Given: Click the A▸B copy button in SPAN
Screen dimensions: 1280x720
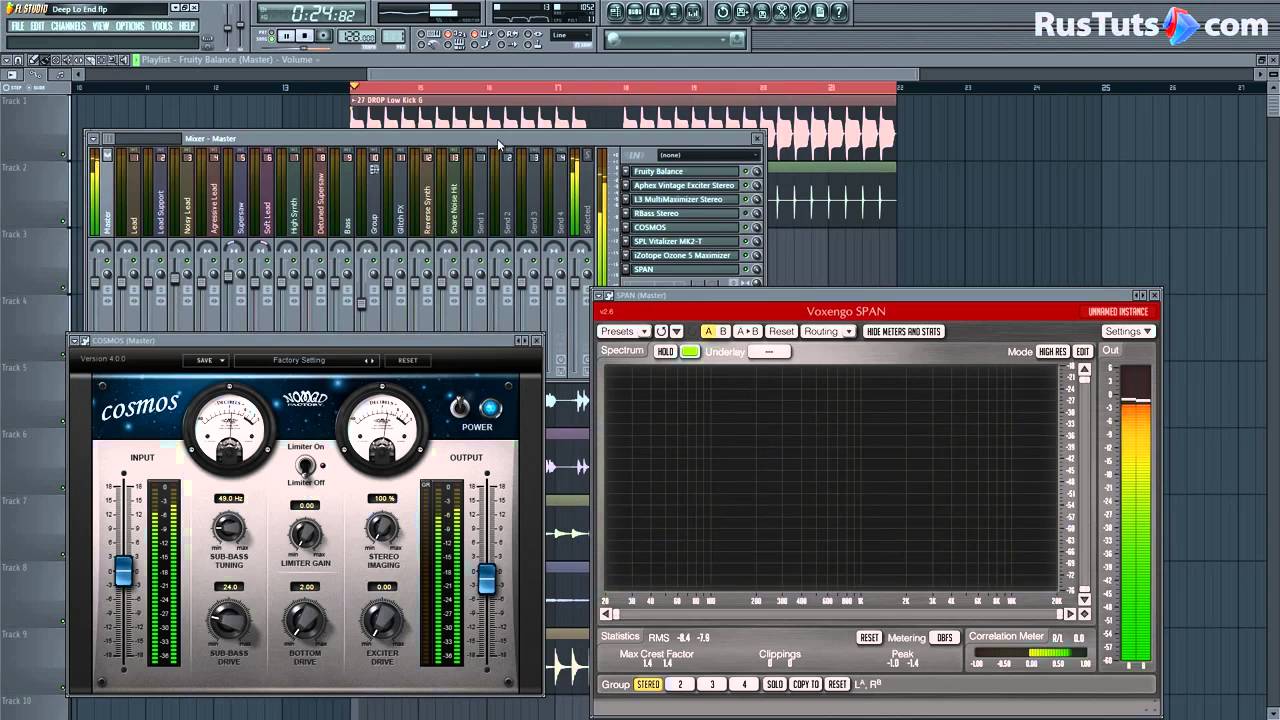Looking at the screenshot, I should (x=747, y=331).
